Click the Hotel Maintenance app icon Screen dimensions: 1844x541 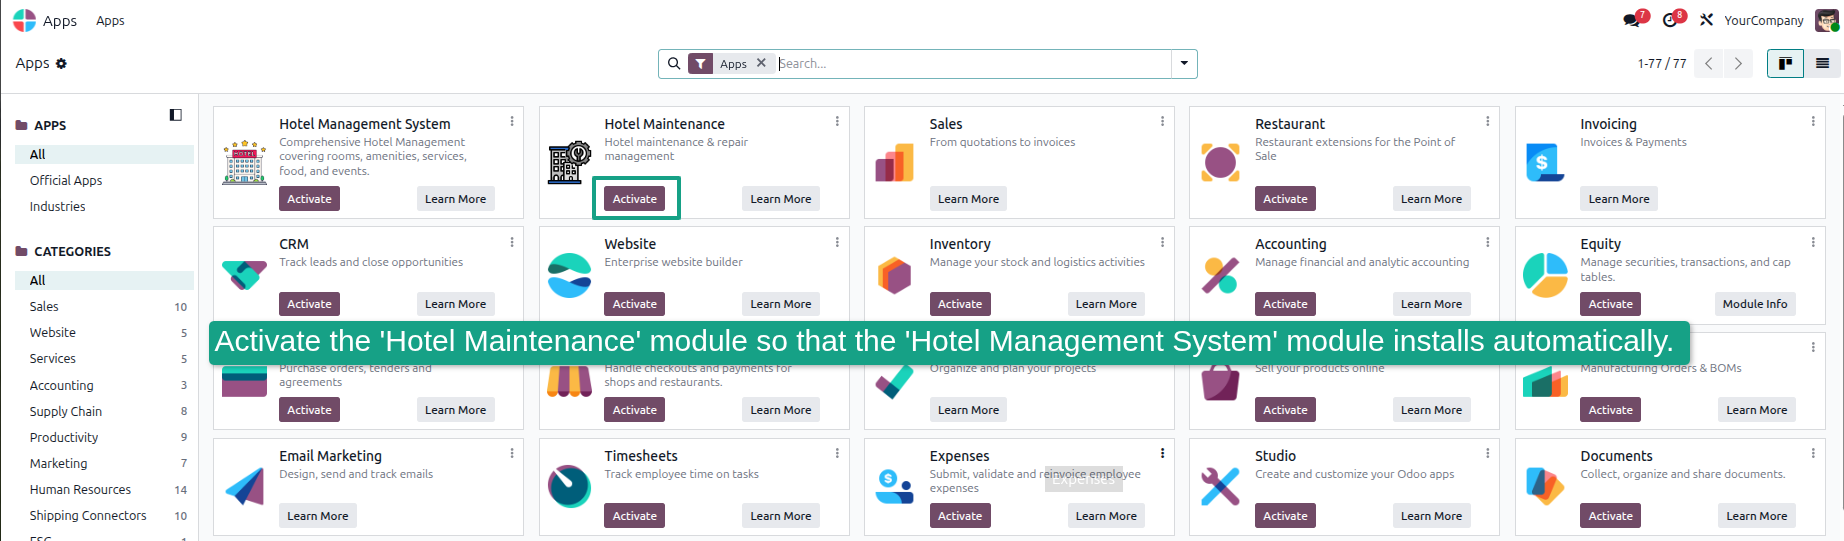pyautogui.click(x=570, y=162)
